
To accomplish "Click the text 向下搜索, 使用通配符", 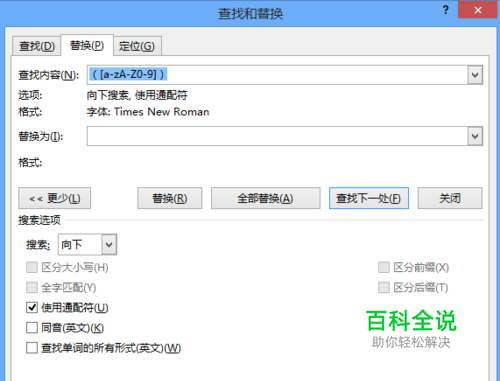I will pyautogui.click(x=137, y=95).
